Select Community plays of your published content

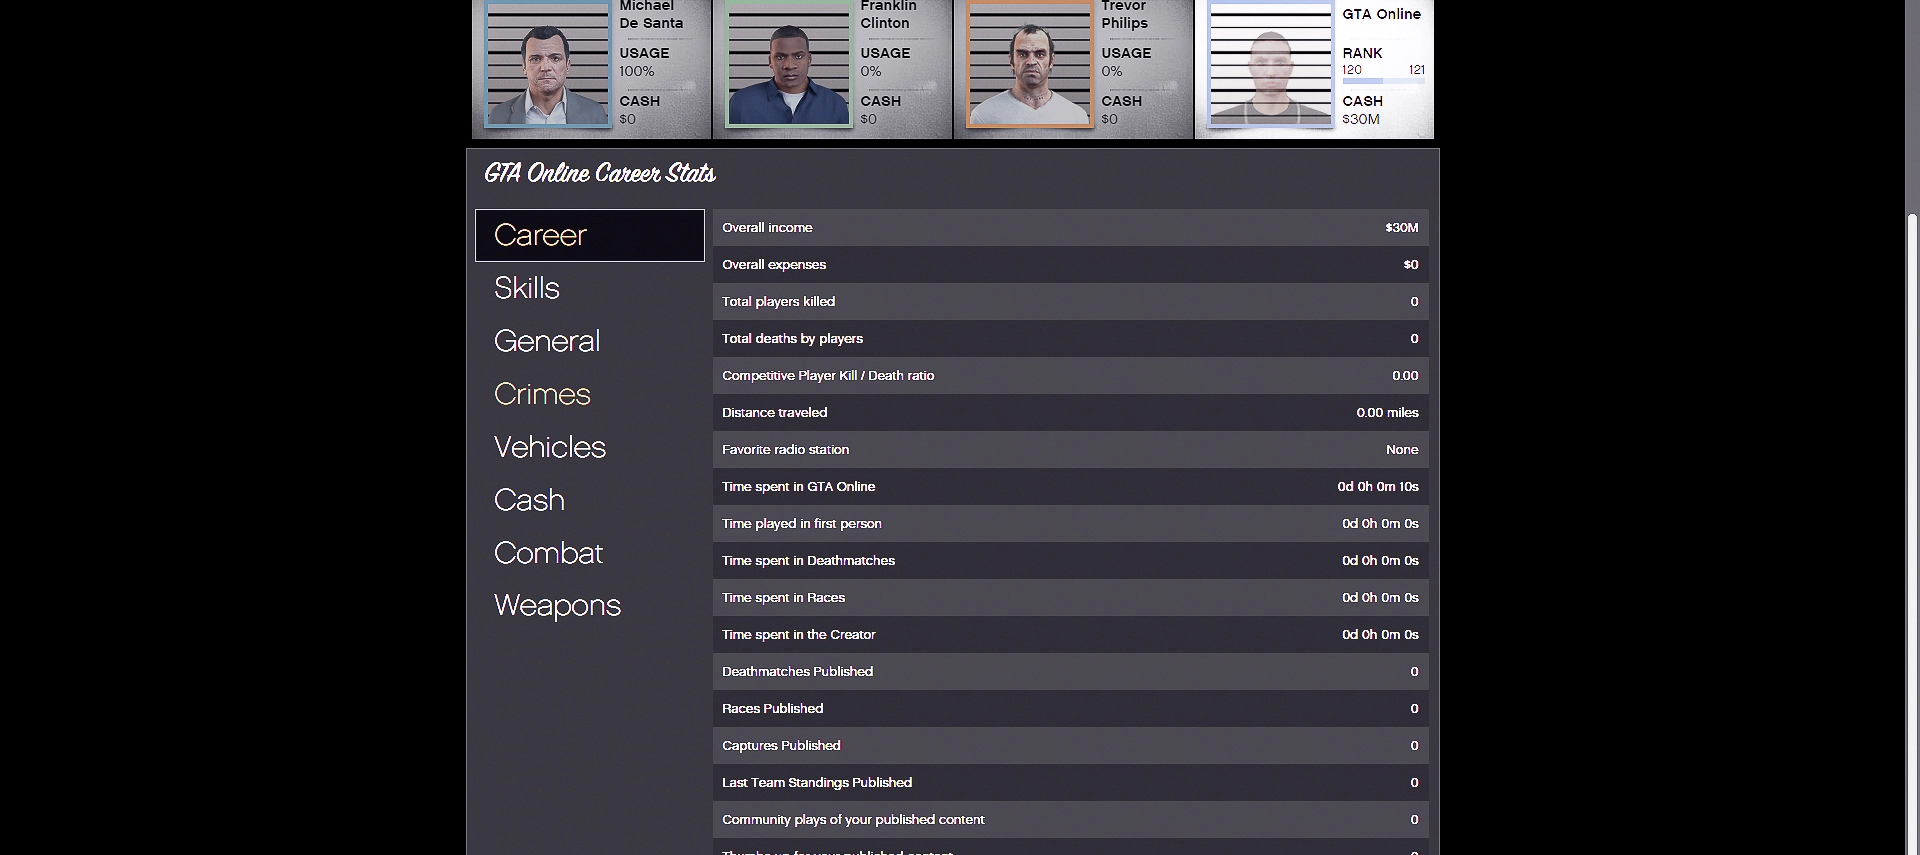pos(1070,820)
